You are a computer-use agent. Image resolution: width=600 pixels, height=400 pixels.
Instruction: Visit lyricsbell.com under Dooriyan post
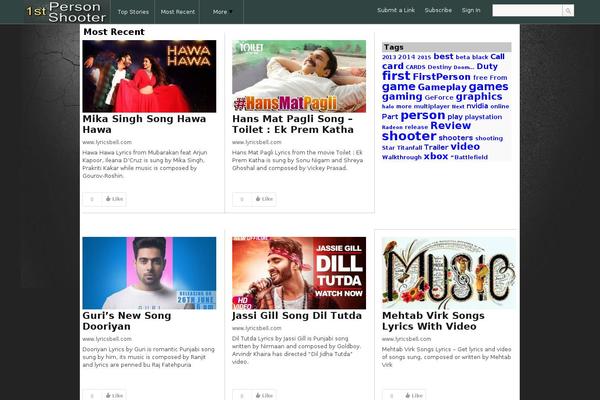pos(107,339)
